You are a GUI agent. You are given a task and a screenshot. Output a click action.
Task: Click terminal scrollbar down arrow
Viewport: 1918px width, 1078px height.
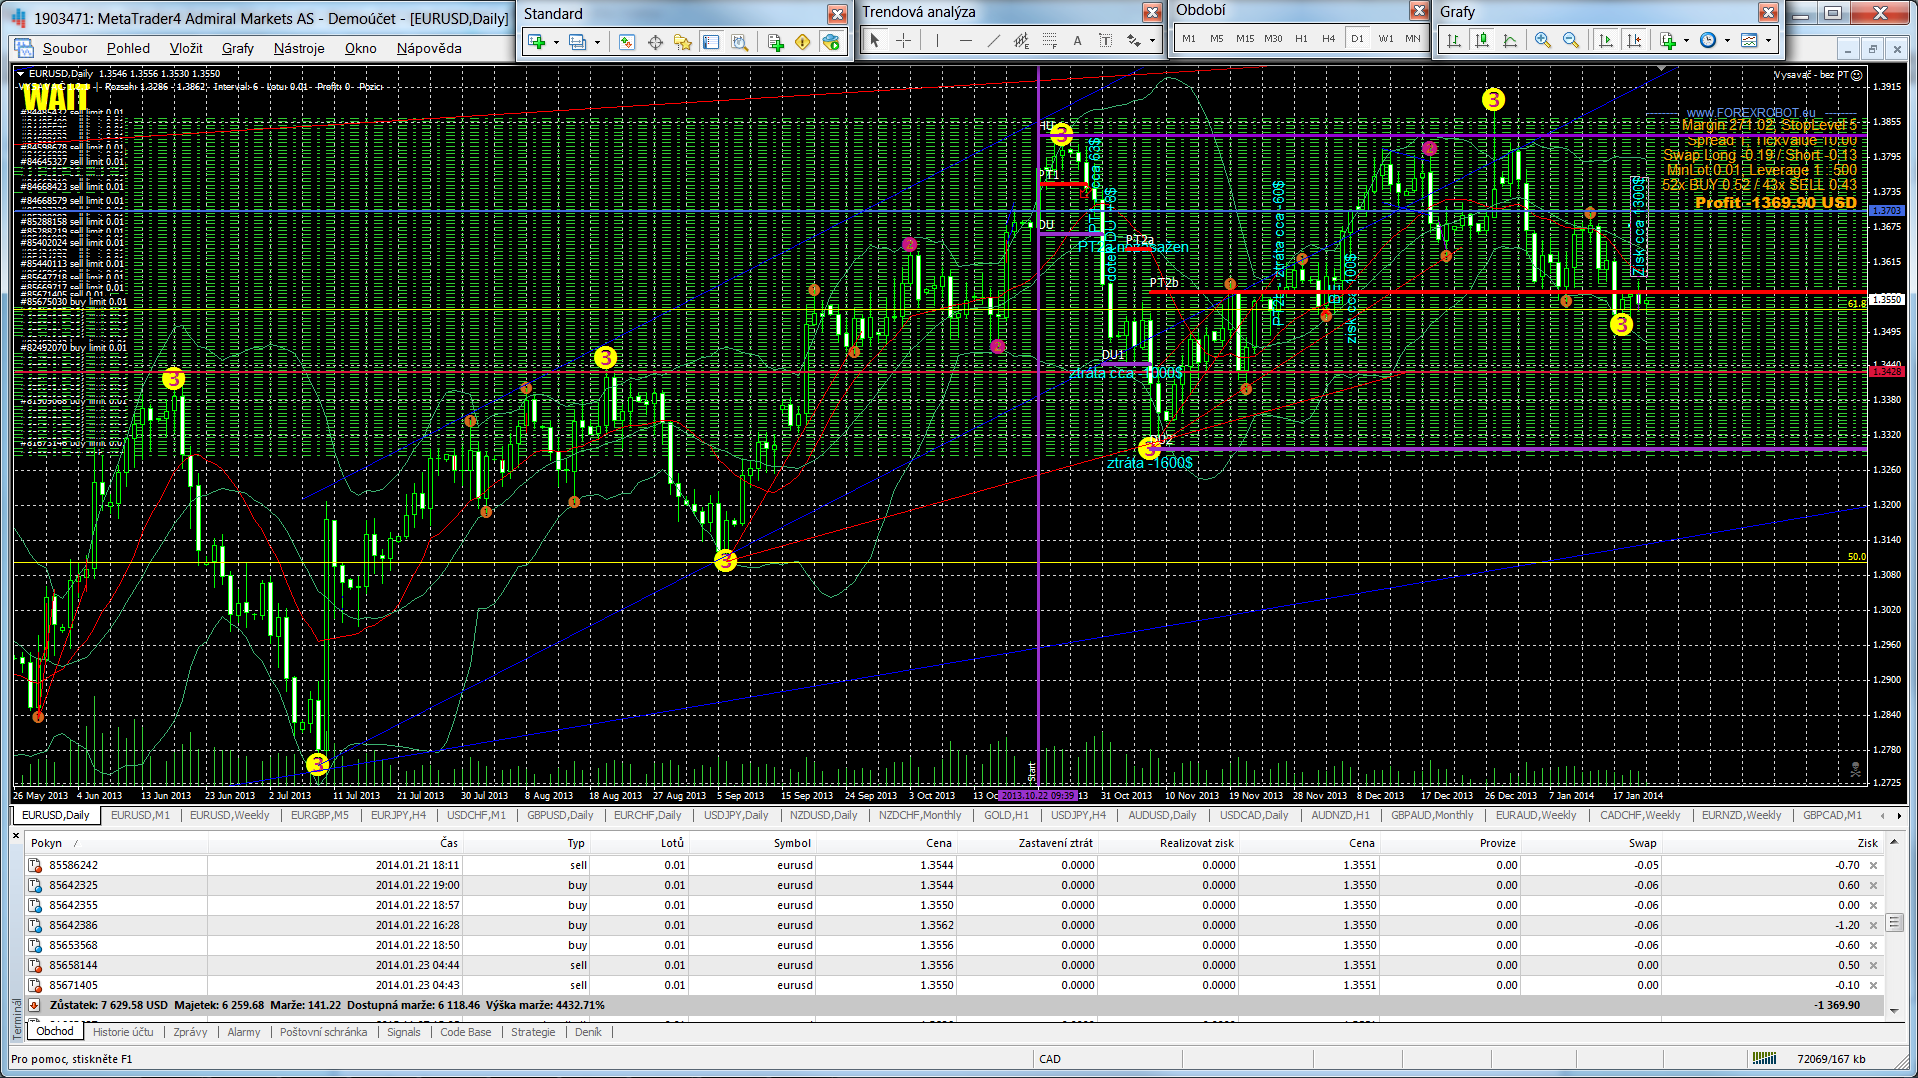pos(1894,1010)
